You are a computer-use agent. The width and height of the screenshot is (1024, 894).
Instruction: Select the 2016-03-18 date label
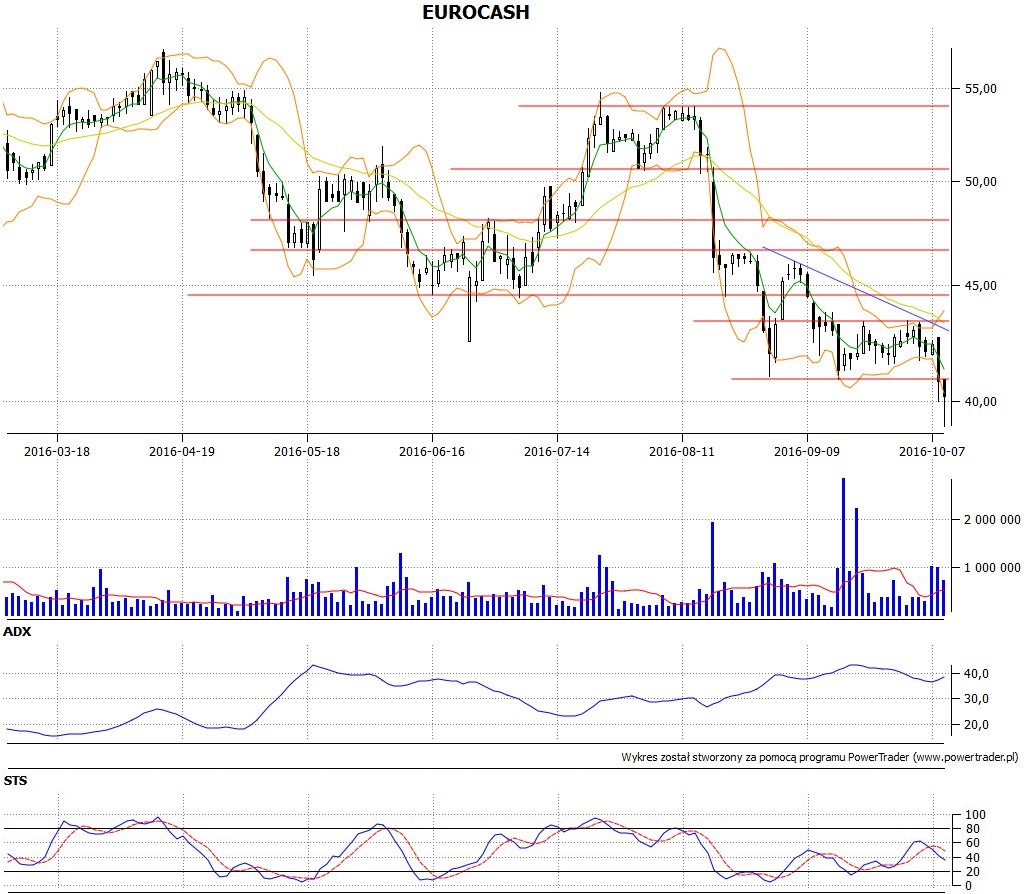coord(57,451)
